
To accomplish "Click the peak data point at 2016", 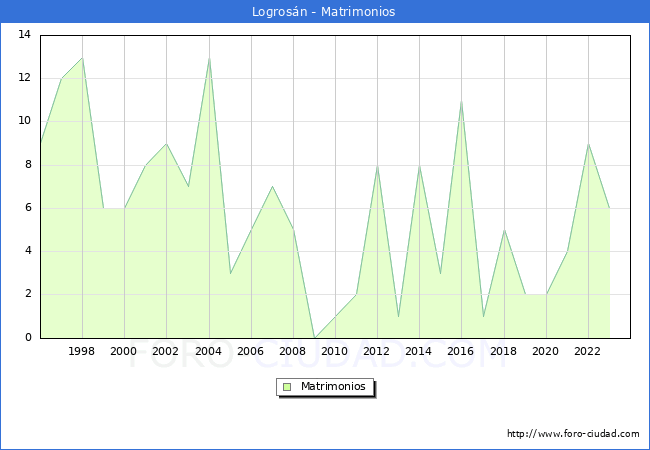I will 461,100.
